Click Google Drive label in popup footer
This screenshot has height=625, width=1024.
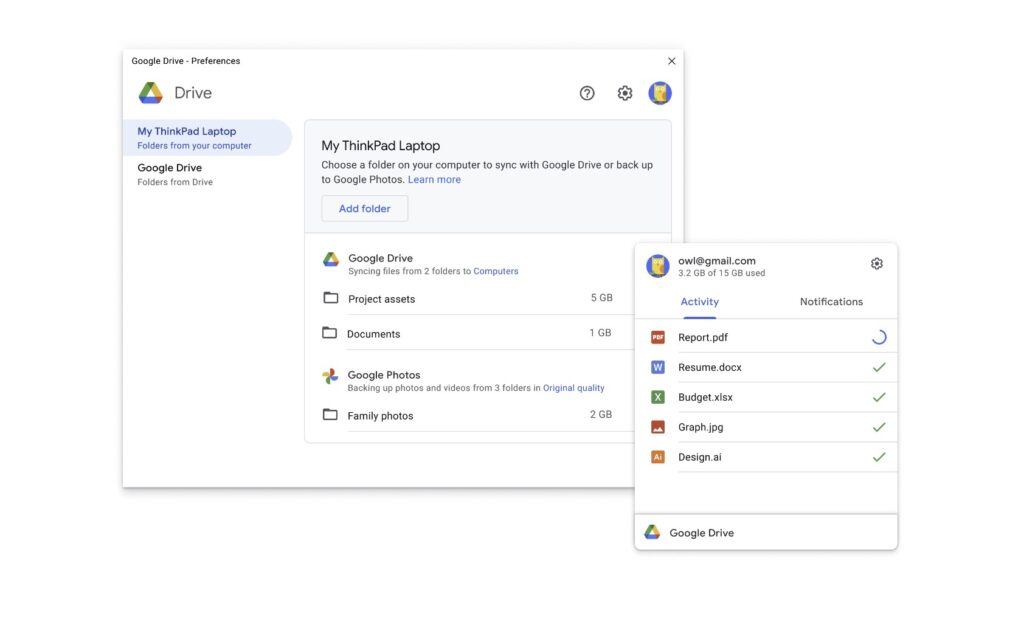(701, 533)
